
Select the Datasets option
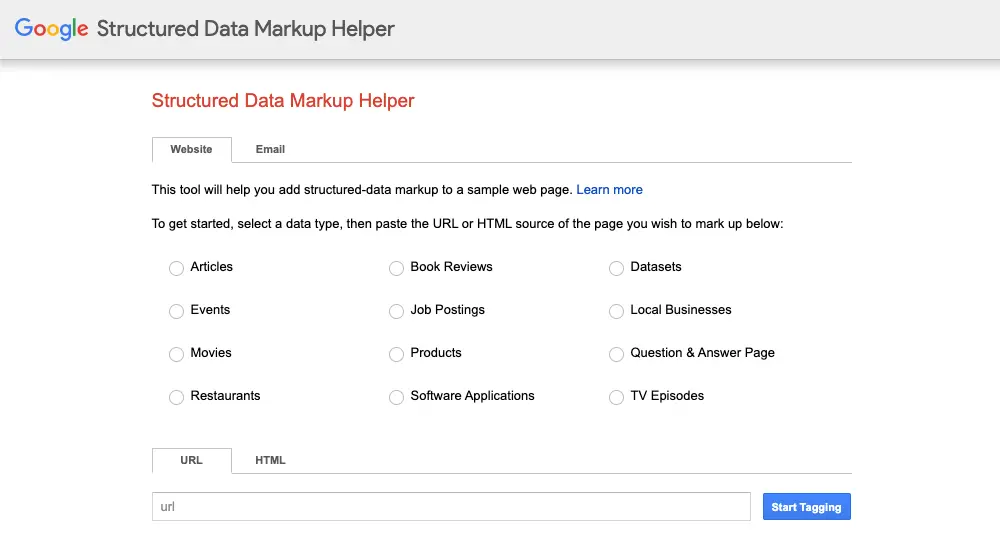point(617,268)
